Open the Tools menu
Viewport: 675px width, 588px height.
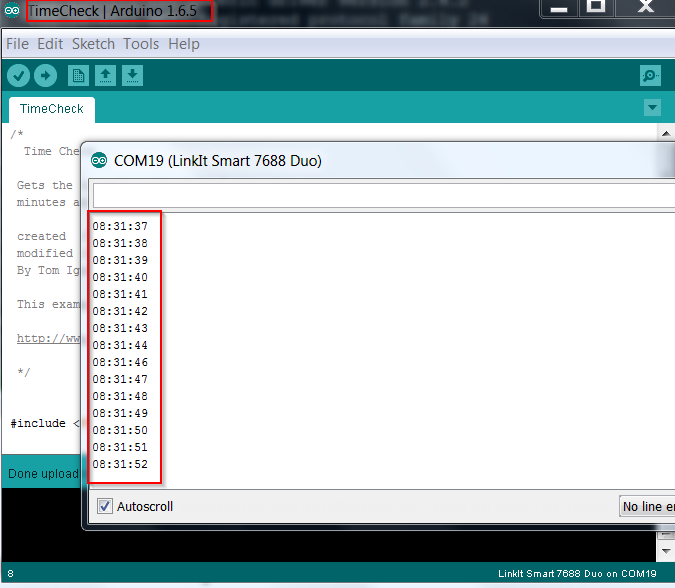[141, 44]
